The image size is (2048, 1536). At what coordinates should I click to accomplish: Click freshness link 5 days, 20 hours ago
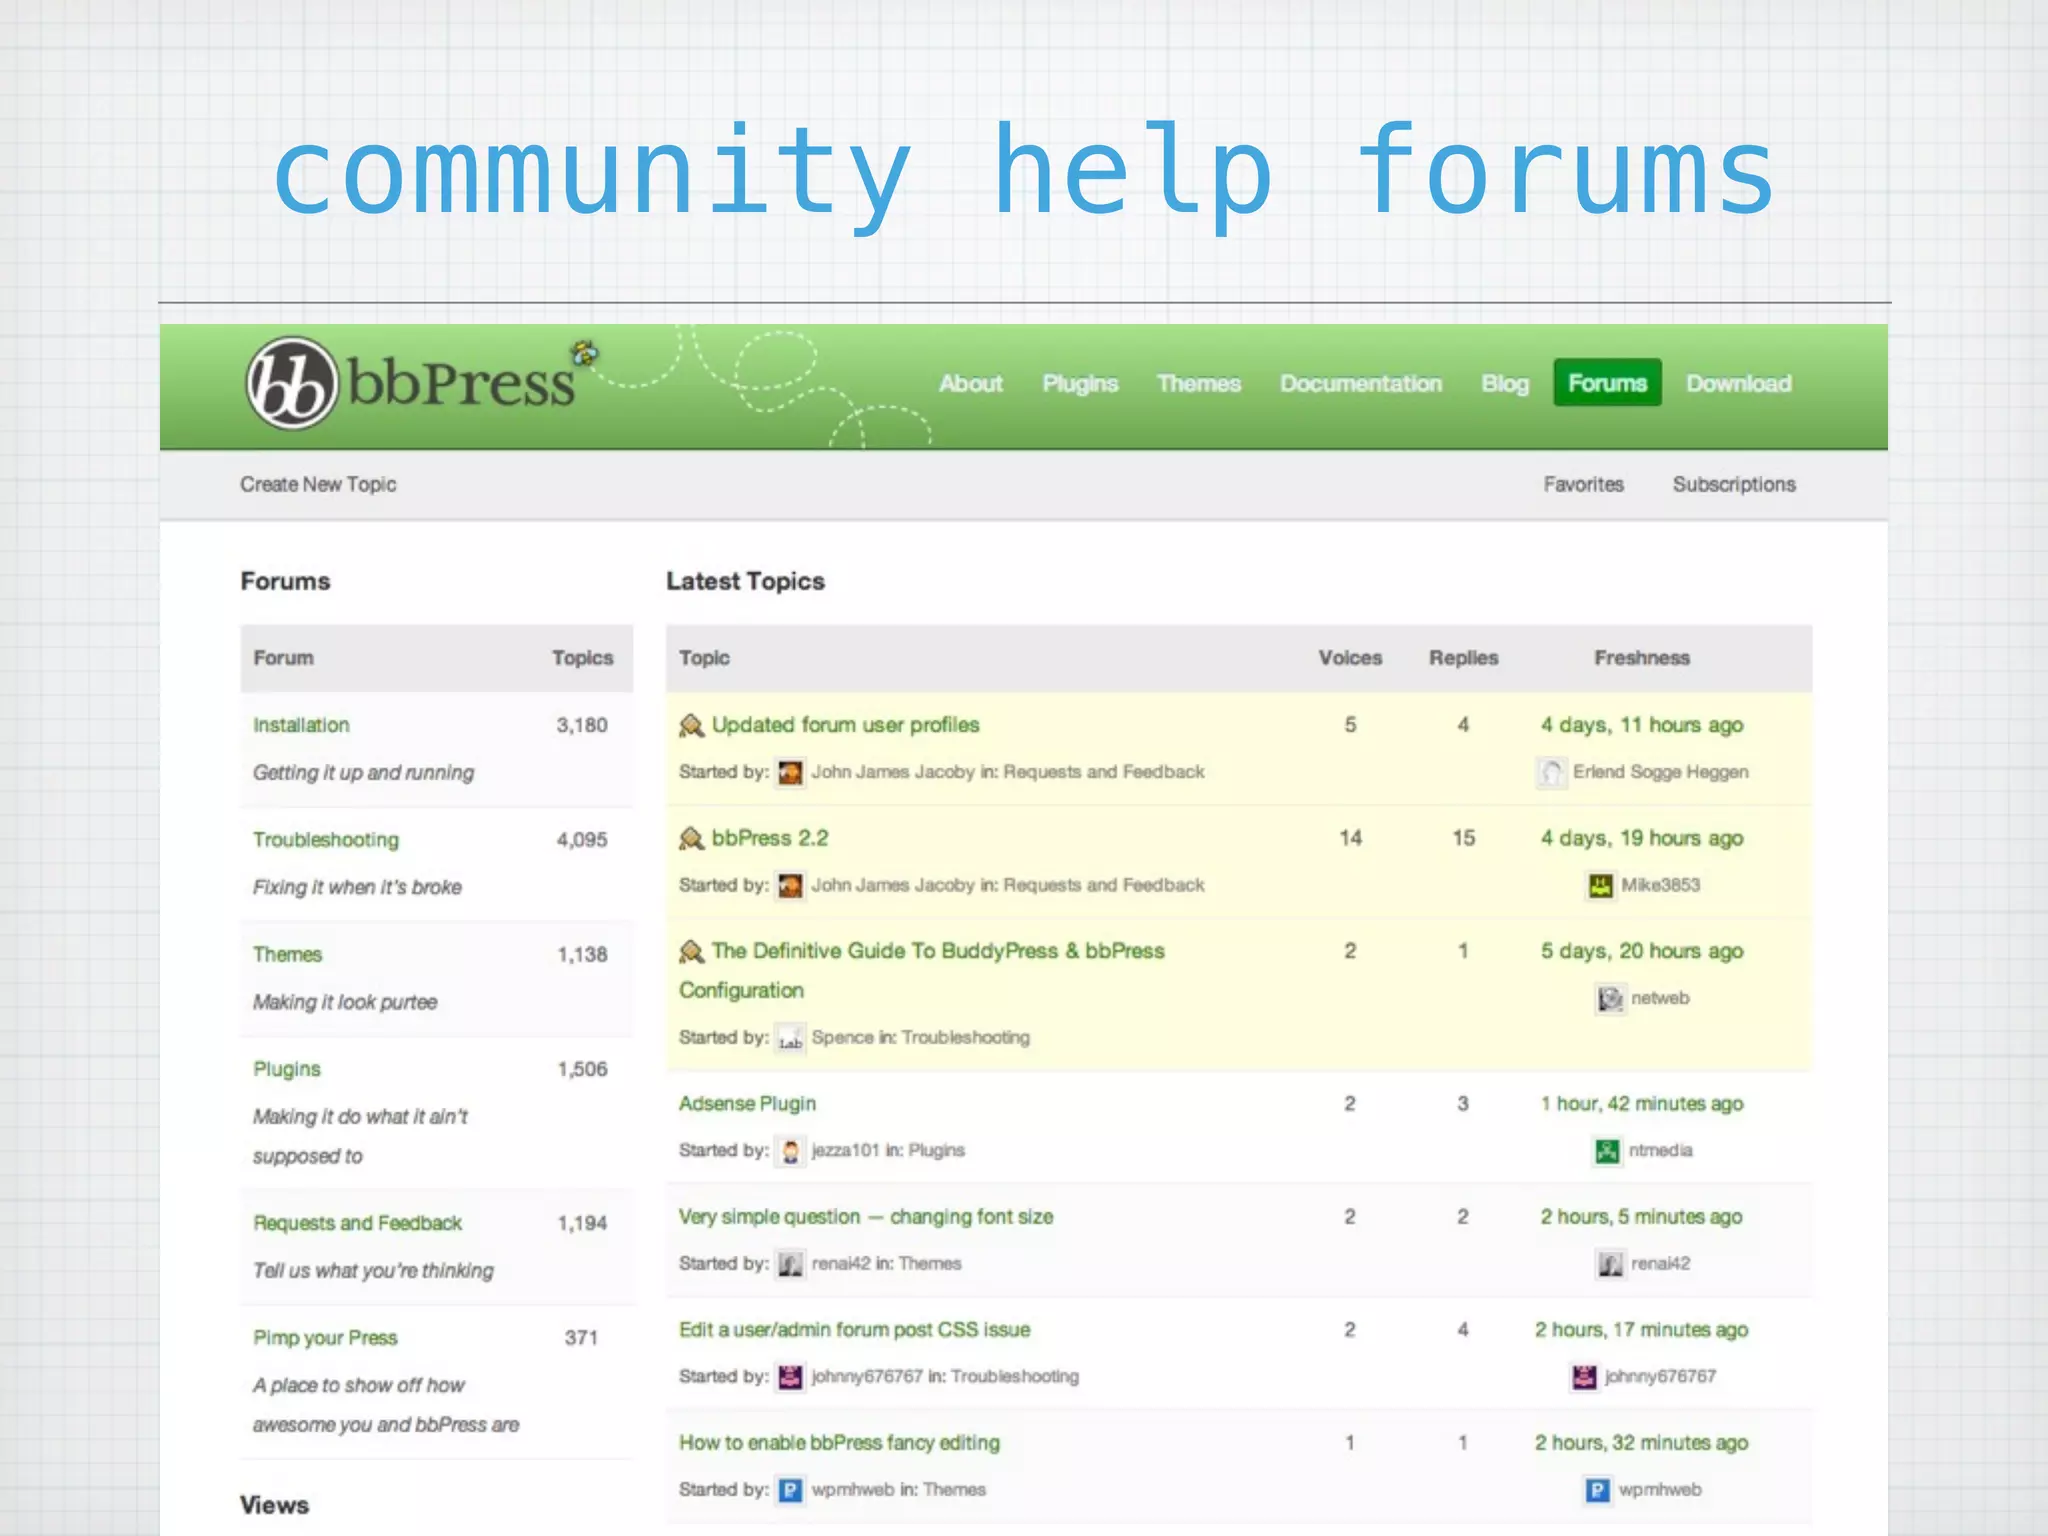tap(1642, 951)
